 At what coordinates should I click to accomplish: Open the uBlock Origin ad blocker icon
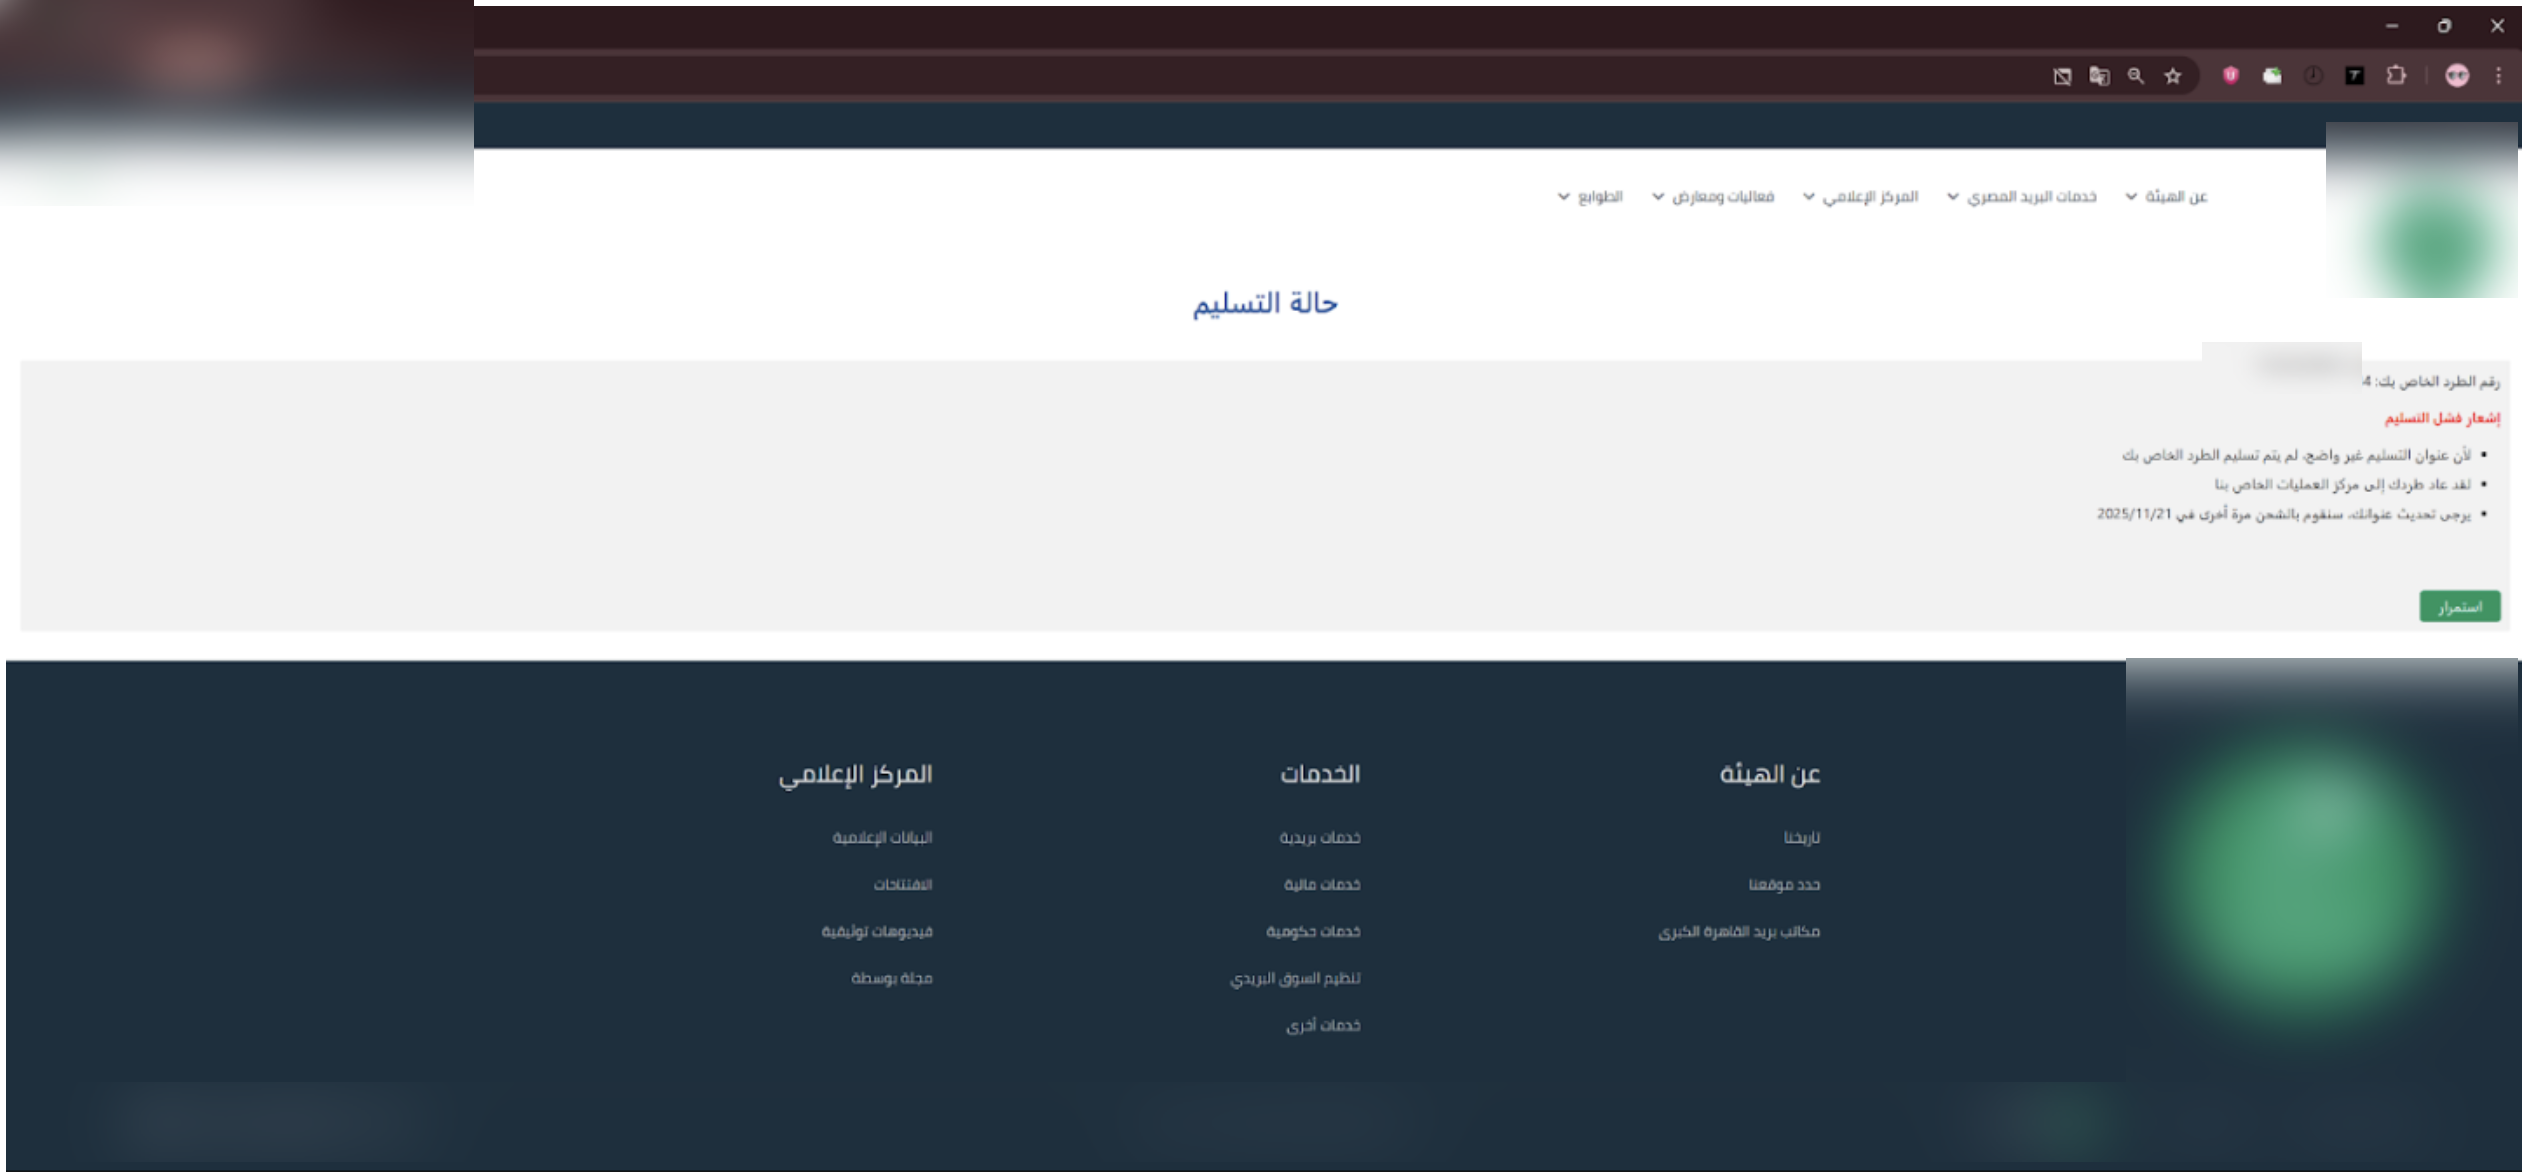2232,75
